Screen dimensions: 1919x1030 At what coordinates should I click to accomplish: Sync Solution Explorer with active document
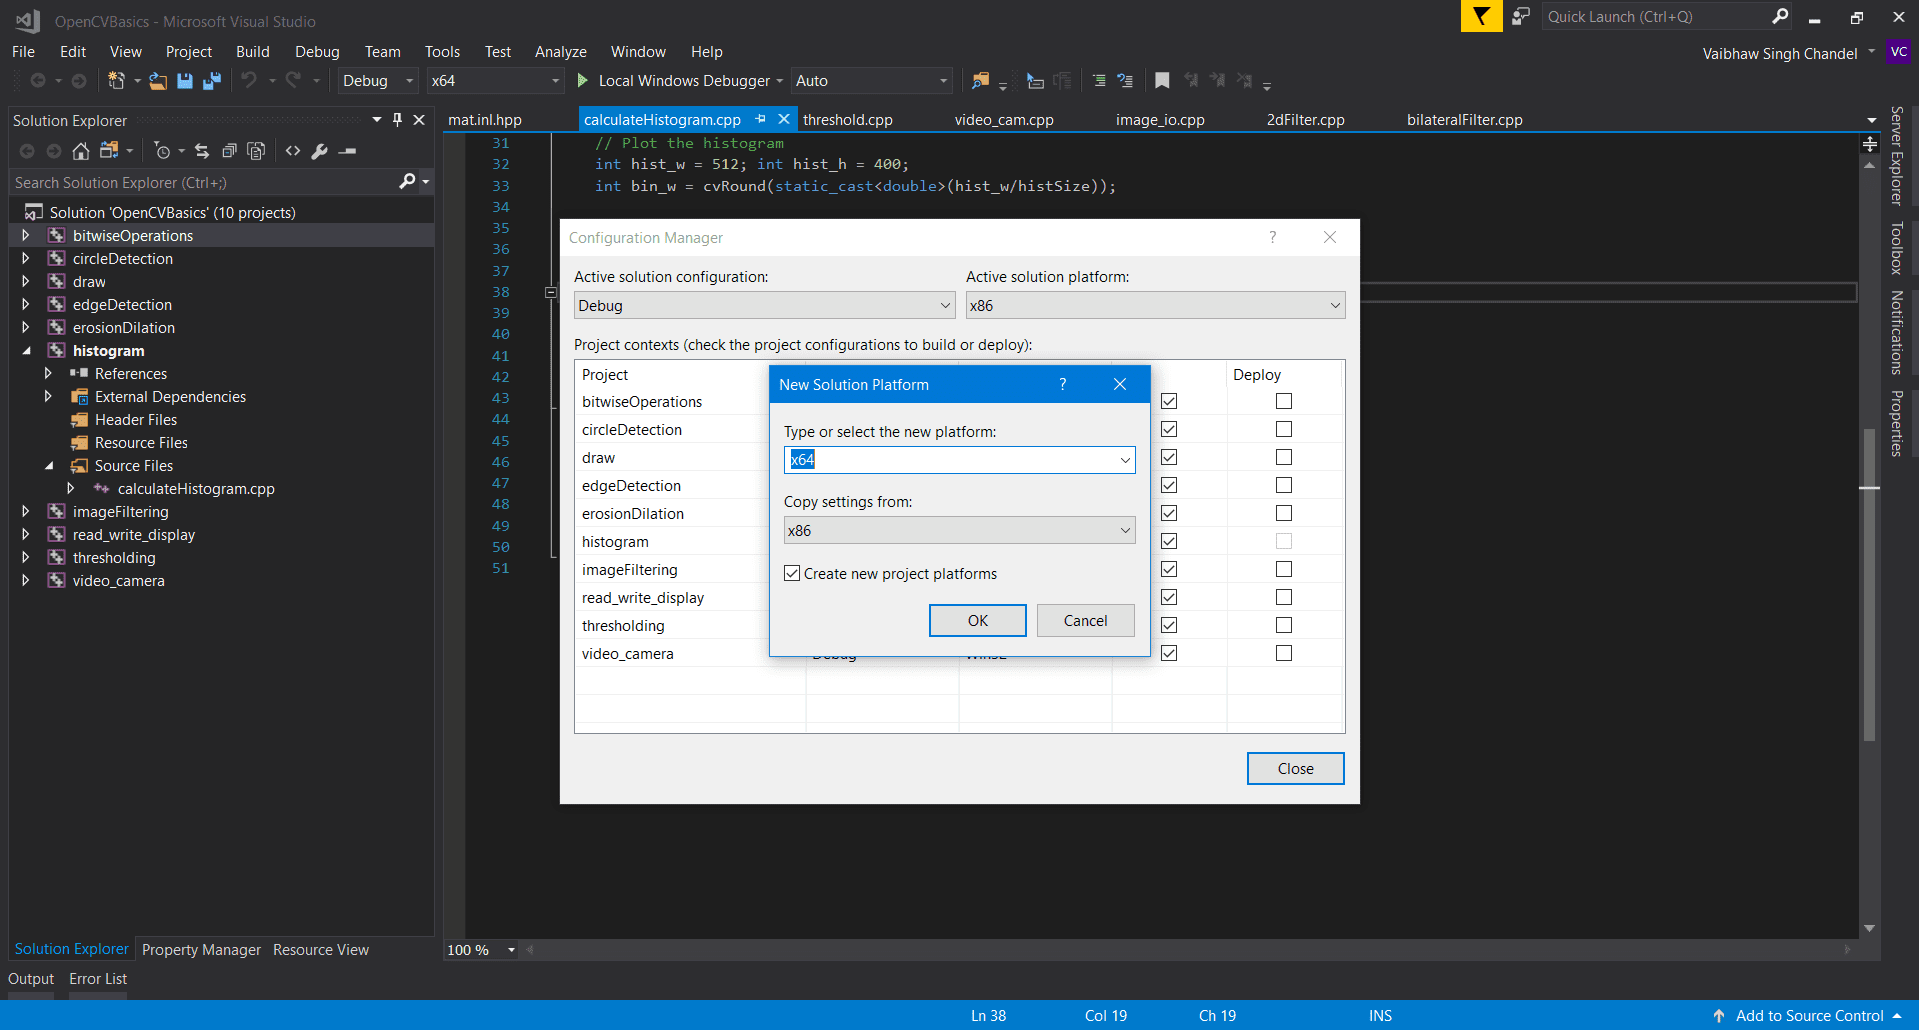pyautogui.click(x=202, y=150)
